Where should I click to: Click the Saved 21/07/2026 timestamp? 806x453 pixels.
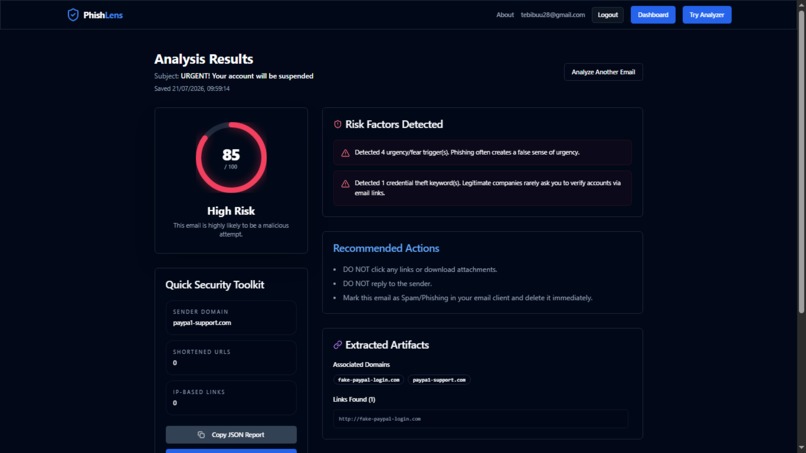click(x=192, y=88)
